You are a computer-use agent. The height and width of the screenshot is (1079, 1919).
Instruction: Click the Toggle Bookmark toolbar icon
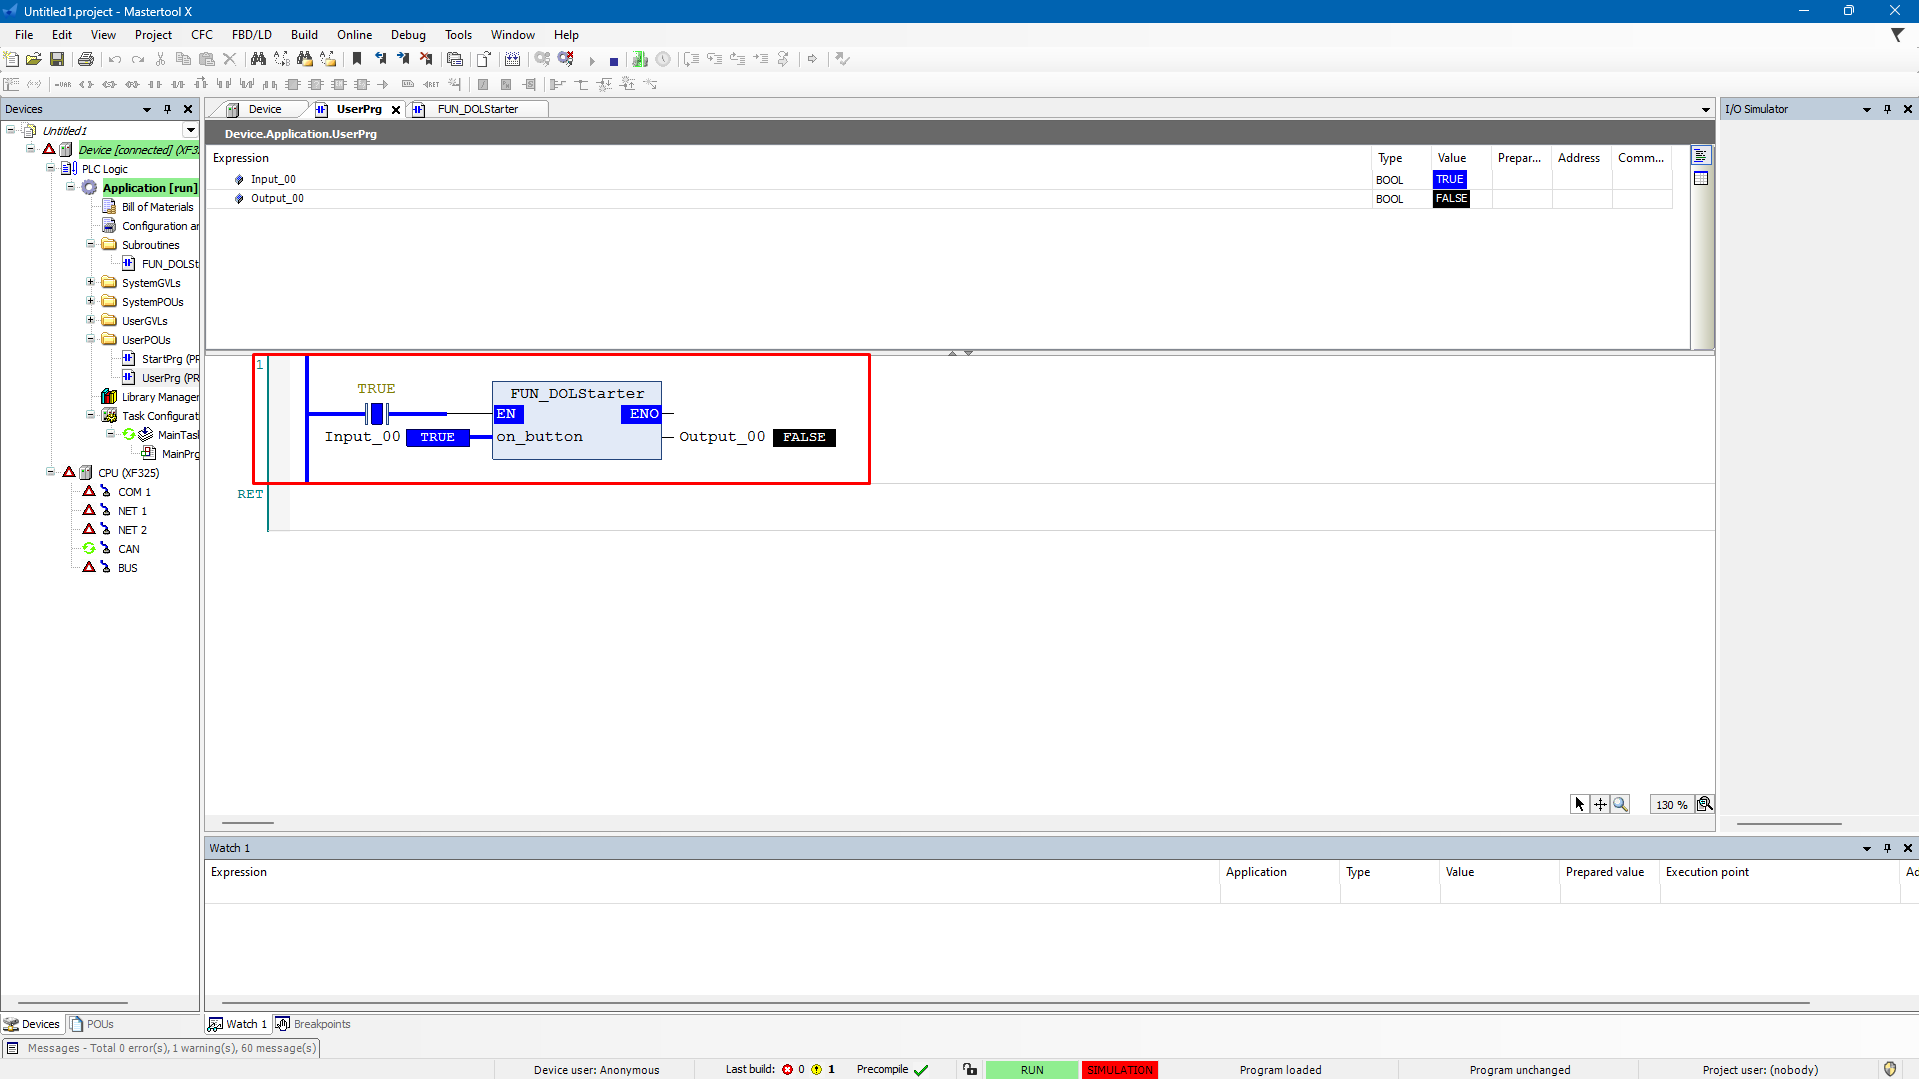(x=357, y=59)
